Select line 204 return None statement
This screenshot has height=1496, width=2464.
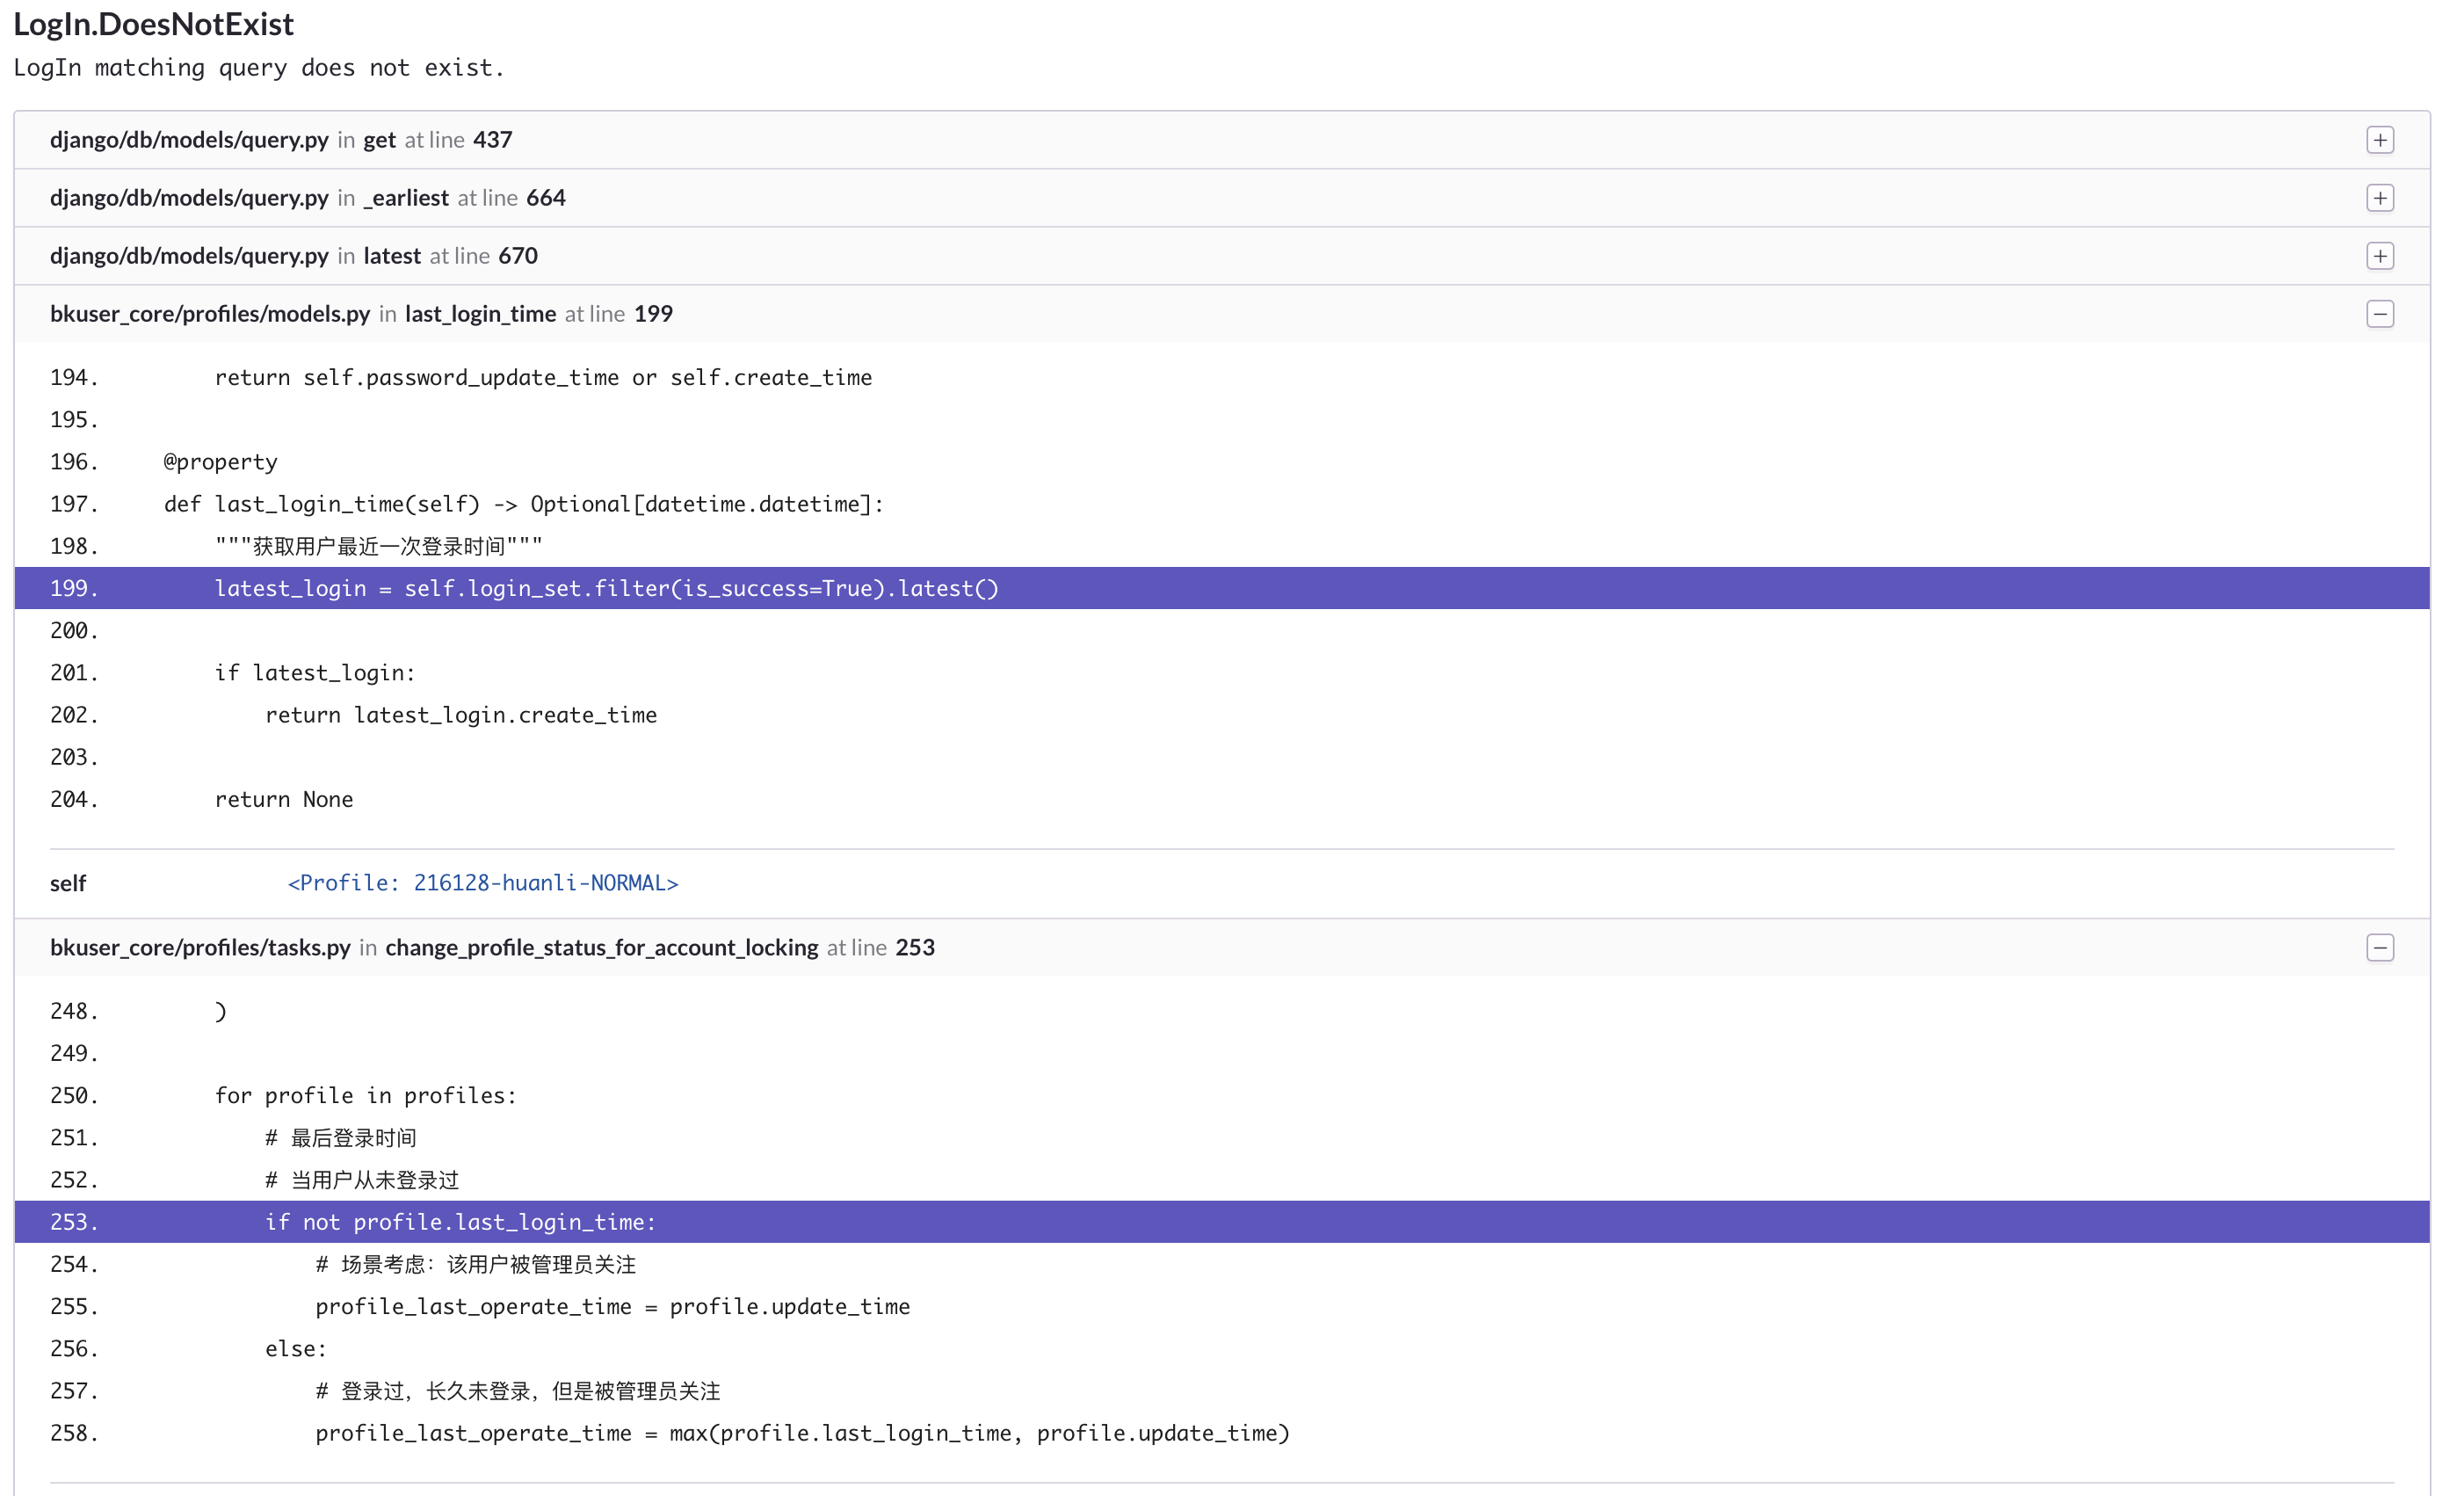[283, 798]
